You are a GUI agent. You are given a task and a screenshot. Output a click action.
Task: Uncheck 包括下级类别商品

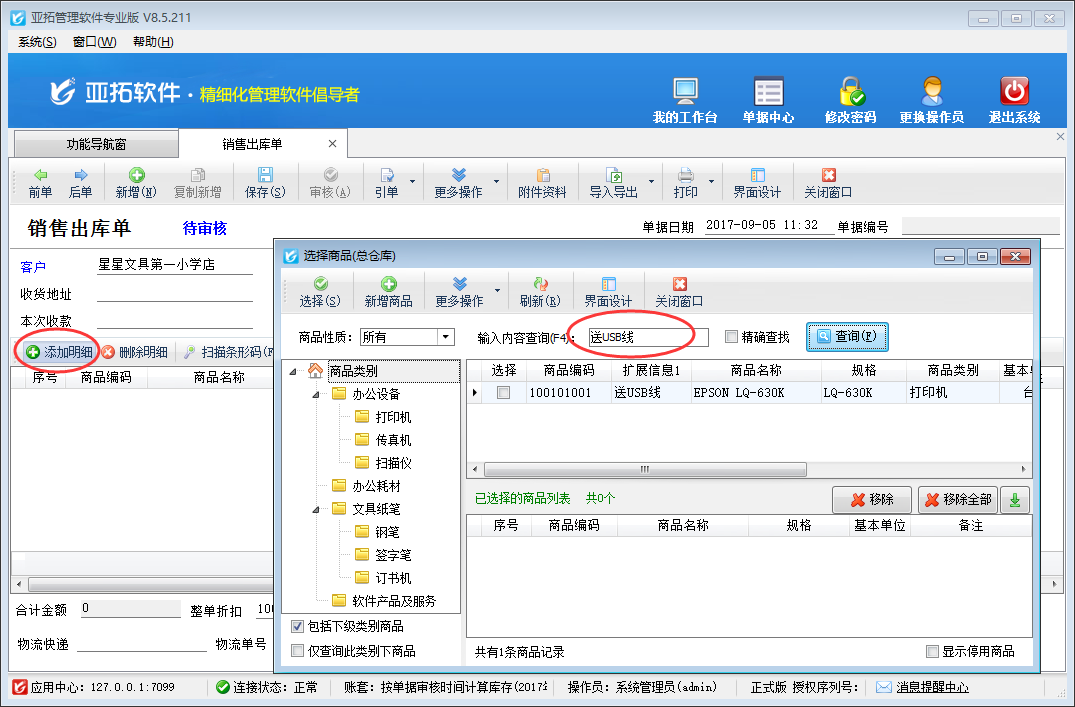click(297, 627)
